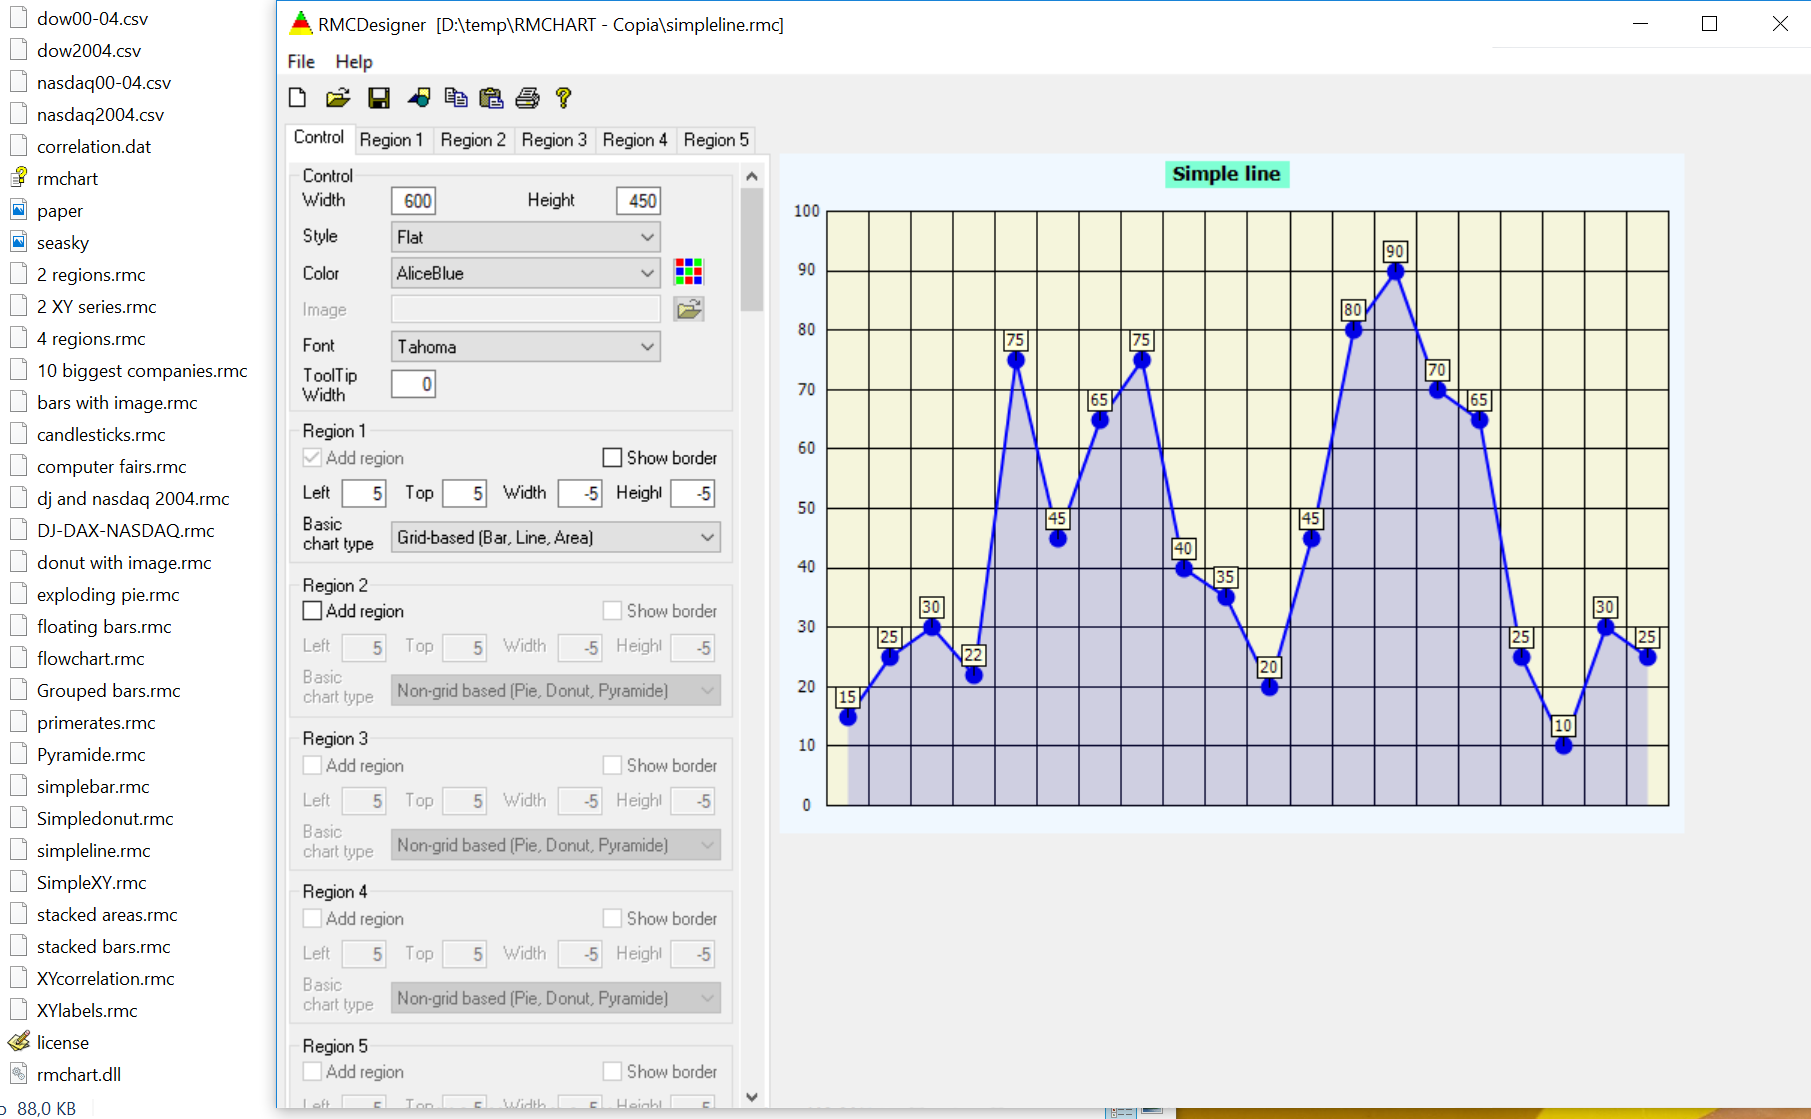Open simpleline.rmc in the file list
The height and width of the screenshot is (1119, 1811).
[x=93, y=851]
